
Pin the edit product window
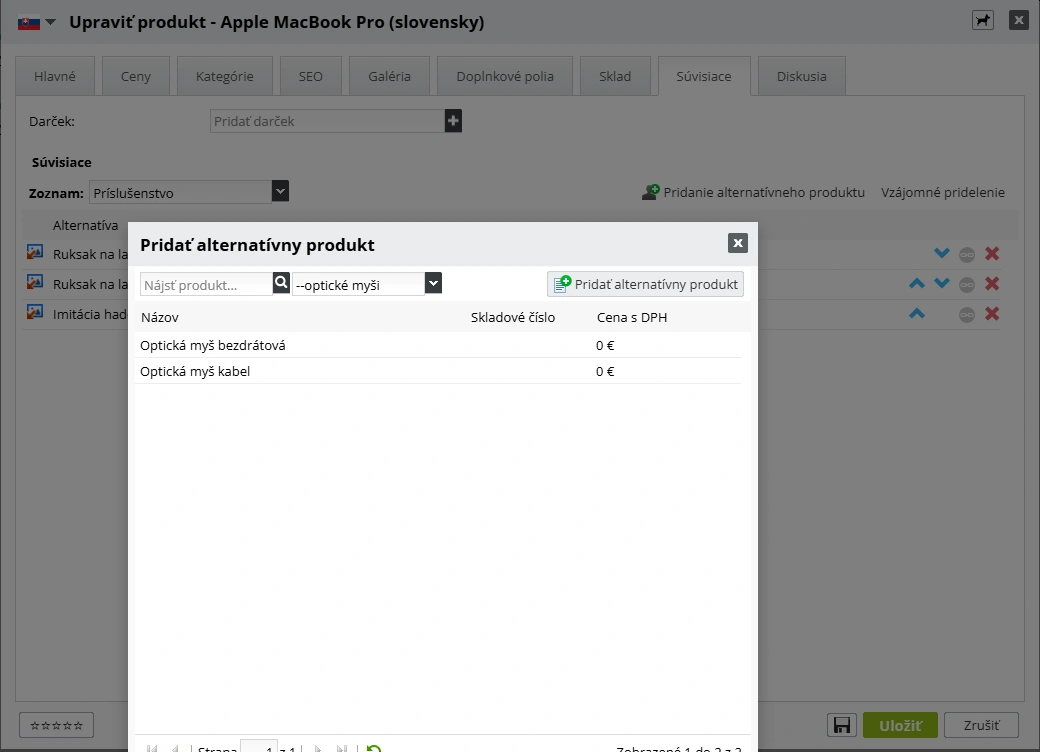click(x=982, y=21)
